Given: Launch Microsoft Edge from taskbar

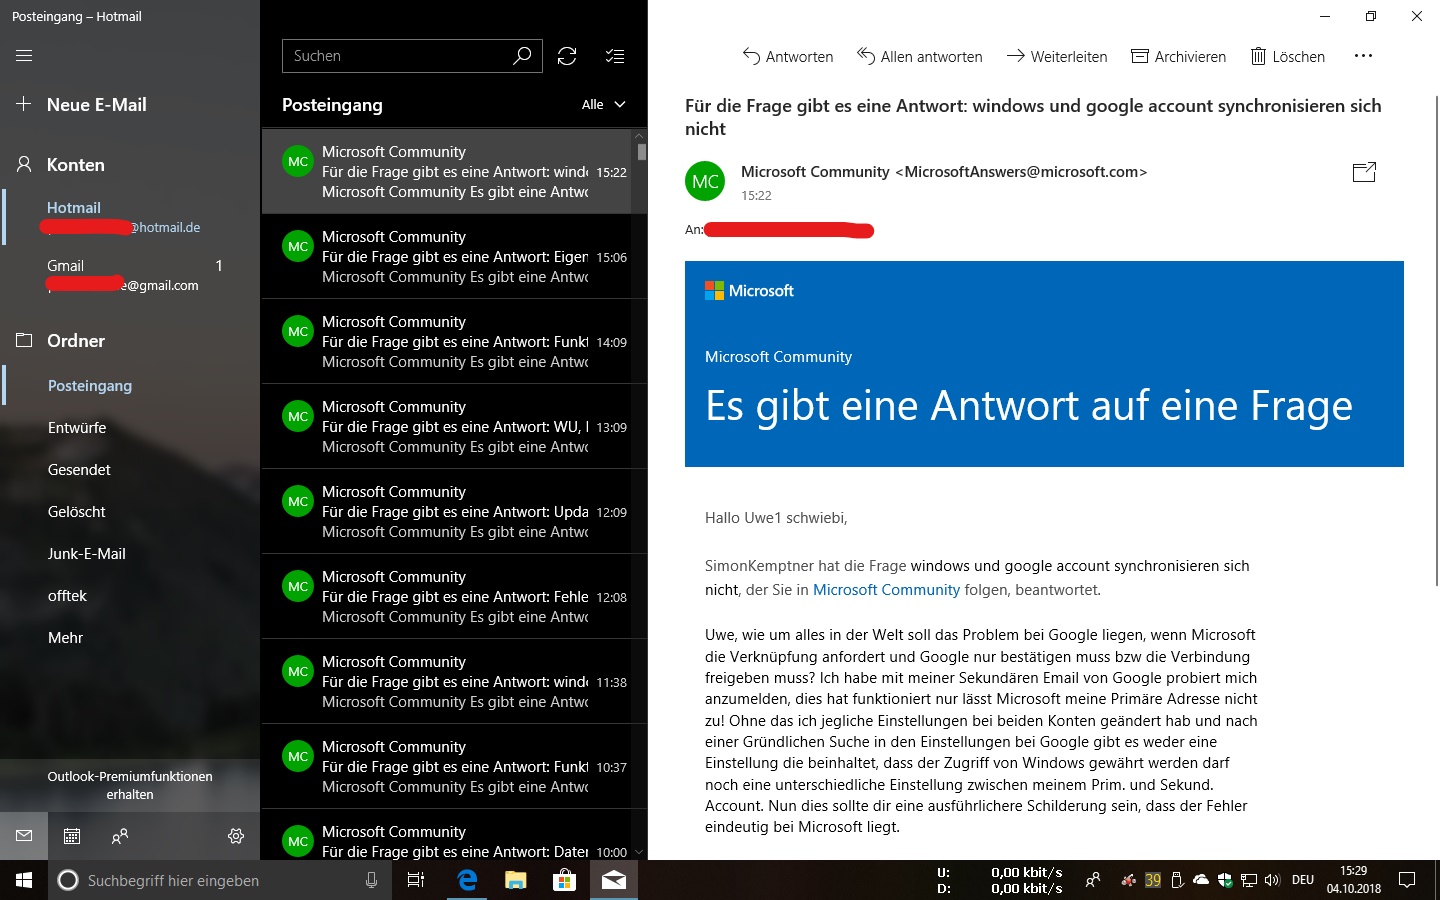Looking at the screenshot, I should 467,880.
